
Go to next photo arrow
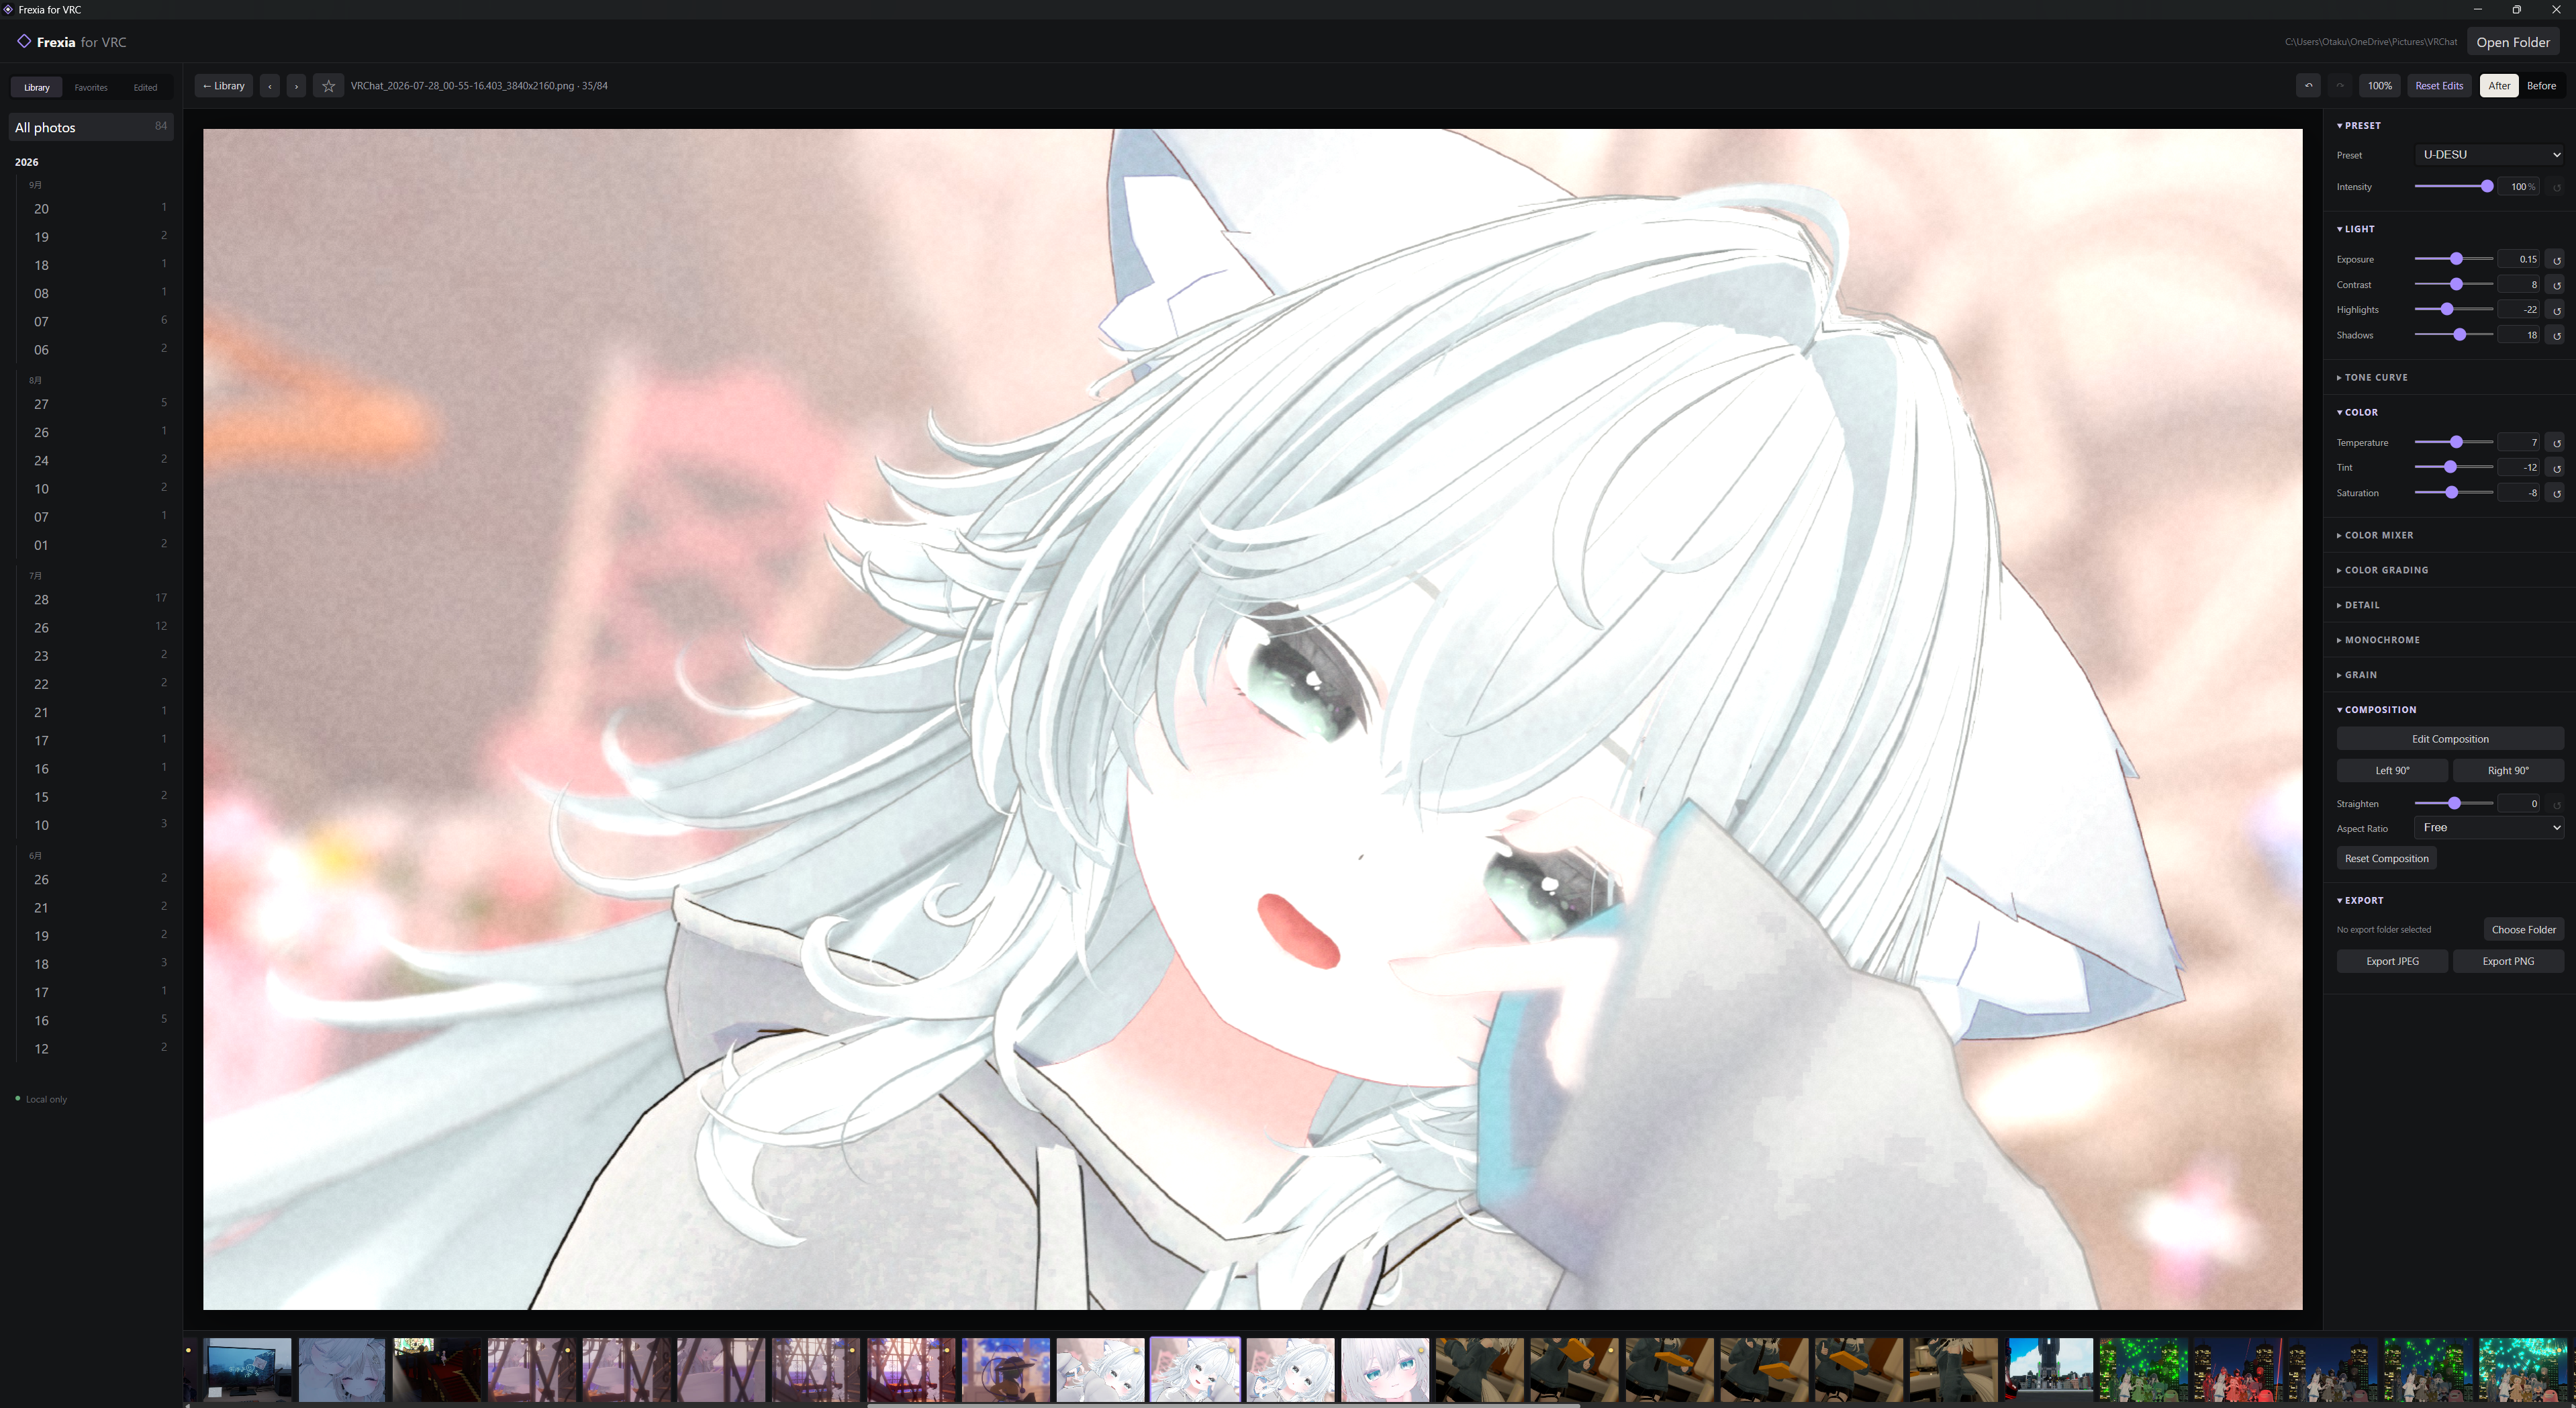(296, 86)
